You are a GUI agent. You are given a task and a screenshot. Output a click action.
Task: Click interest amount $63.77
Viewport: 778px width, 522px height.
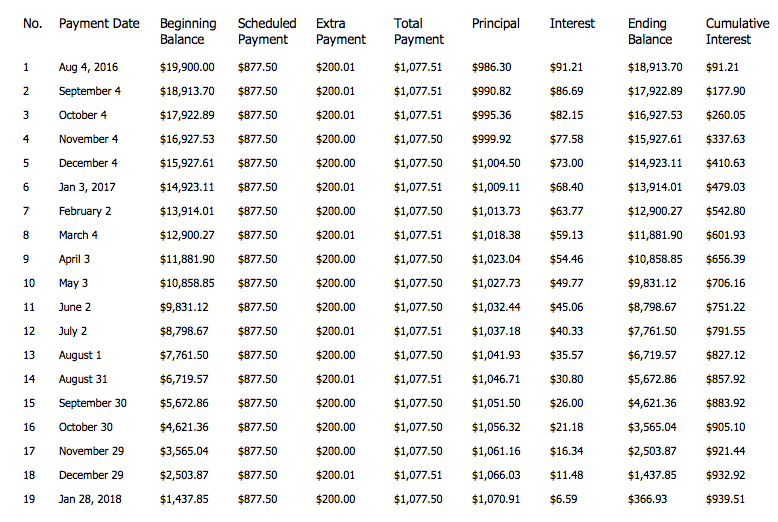(x=567, y=211)
